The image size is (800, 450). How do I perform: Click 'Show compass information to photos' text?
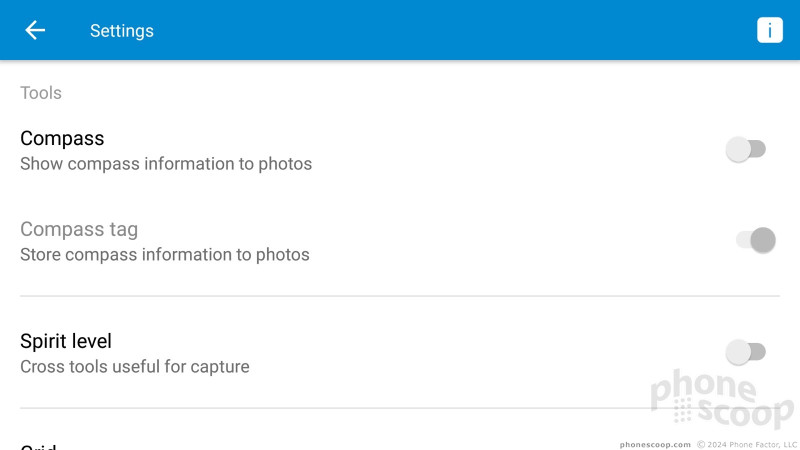(x=166, y=164)
